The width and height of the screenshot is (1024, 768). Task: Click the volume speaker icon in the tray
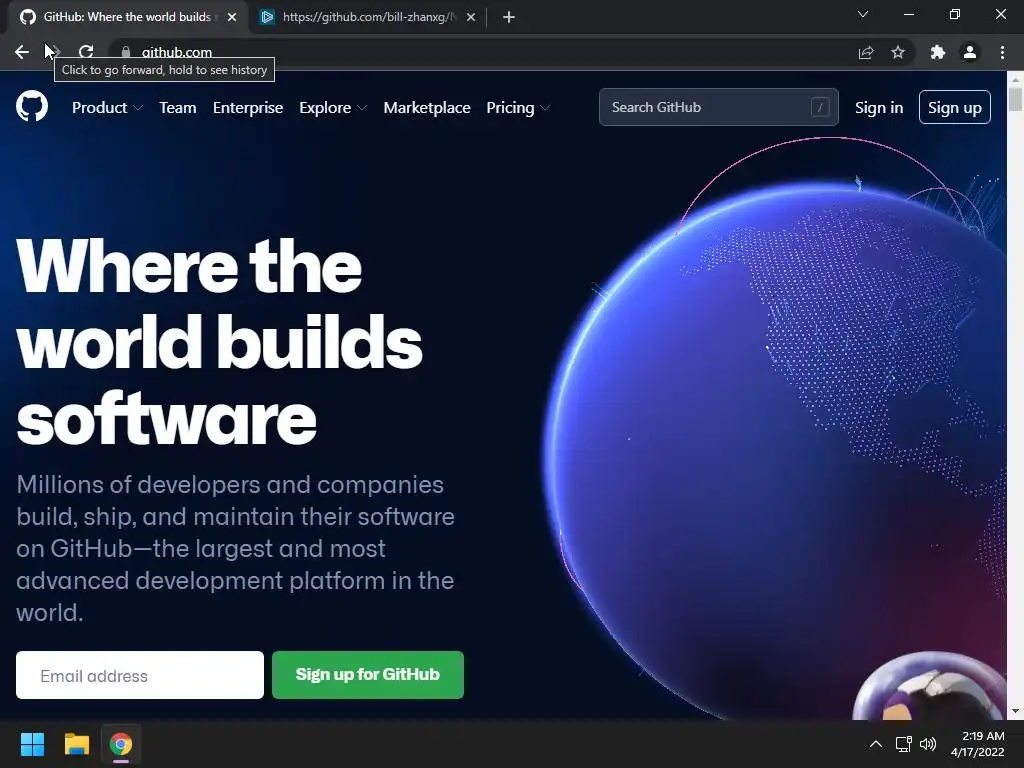click(927, 744)
